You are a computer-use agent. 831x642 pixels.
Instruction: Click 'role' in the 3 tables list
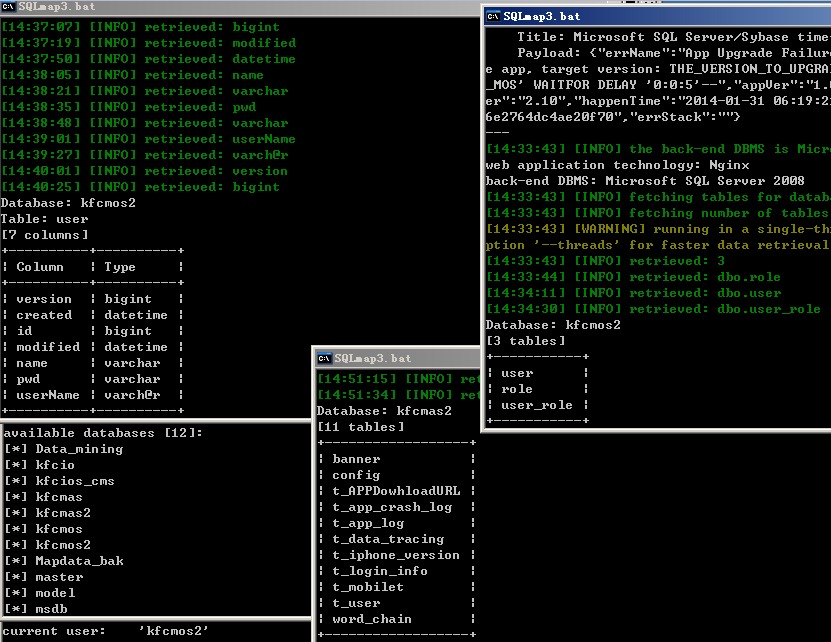coord(517,389)
